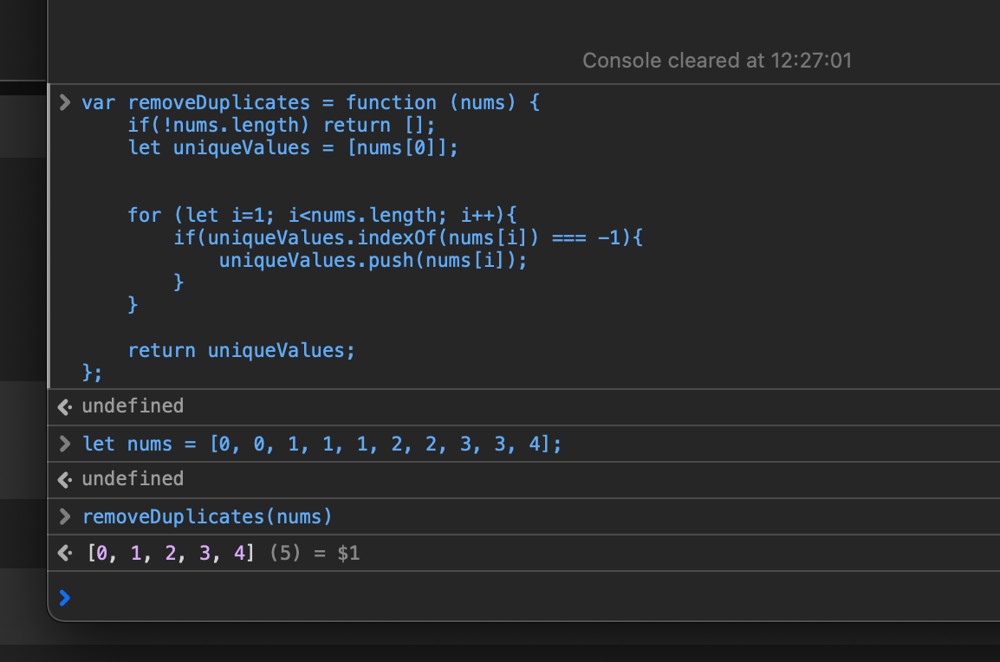Click the 'for (let i=1; i<nums.length; i++){' line
Screen dimensions: 1000x662
(322, 216)
